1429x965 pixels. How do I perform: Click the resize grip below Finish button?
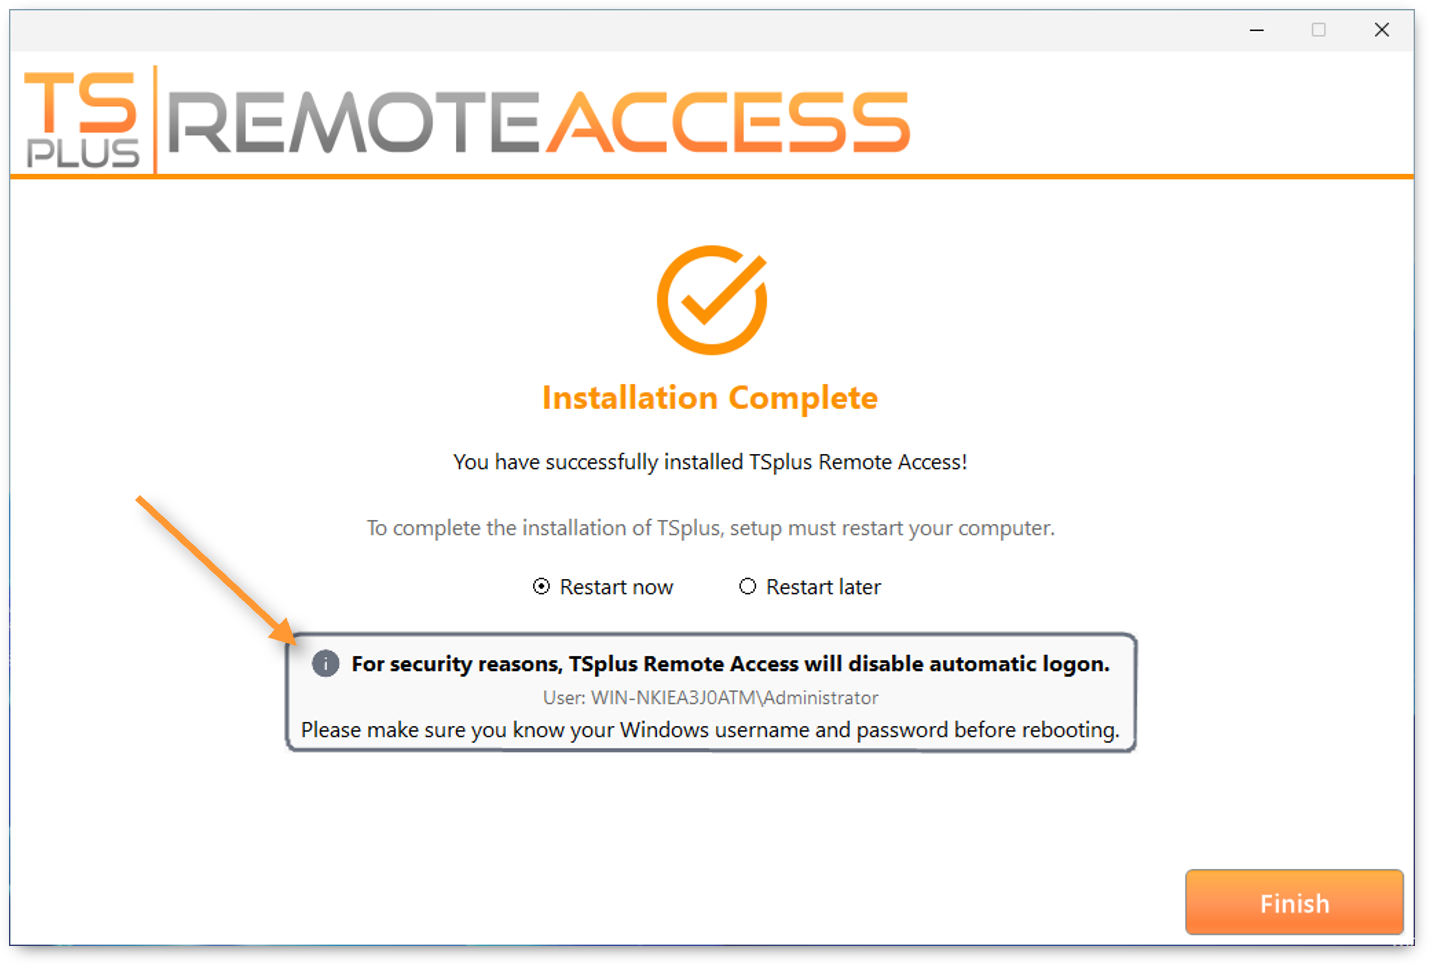(x=1404, y=939)
